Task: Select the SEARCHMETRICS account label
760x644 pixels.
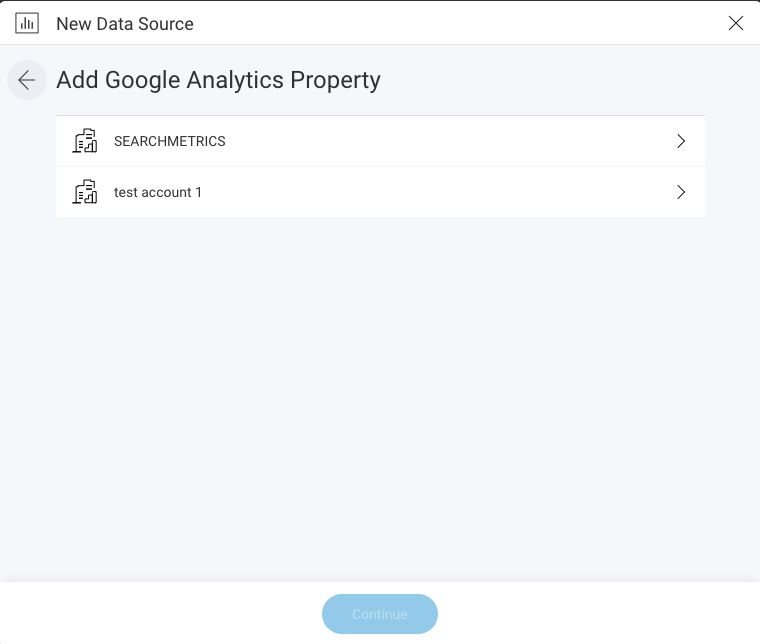Action: 169,141
